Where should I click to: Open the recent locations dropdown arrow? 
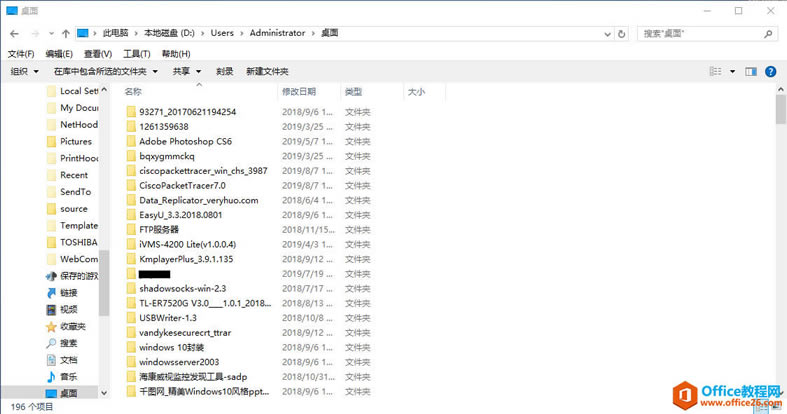click(x=51, y=34)
